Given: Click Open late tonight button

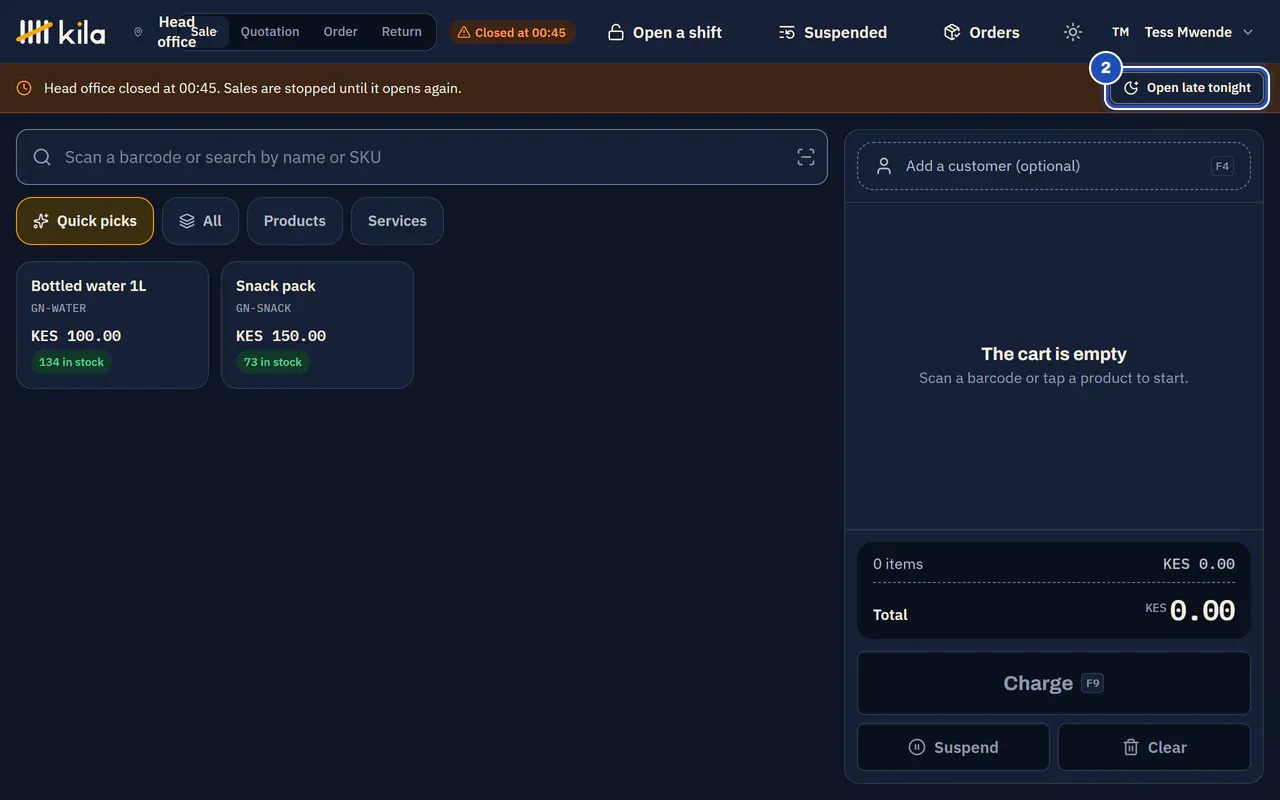Looking at the screenshot, I should click(x=1188, y=88).
